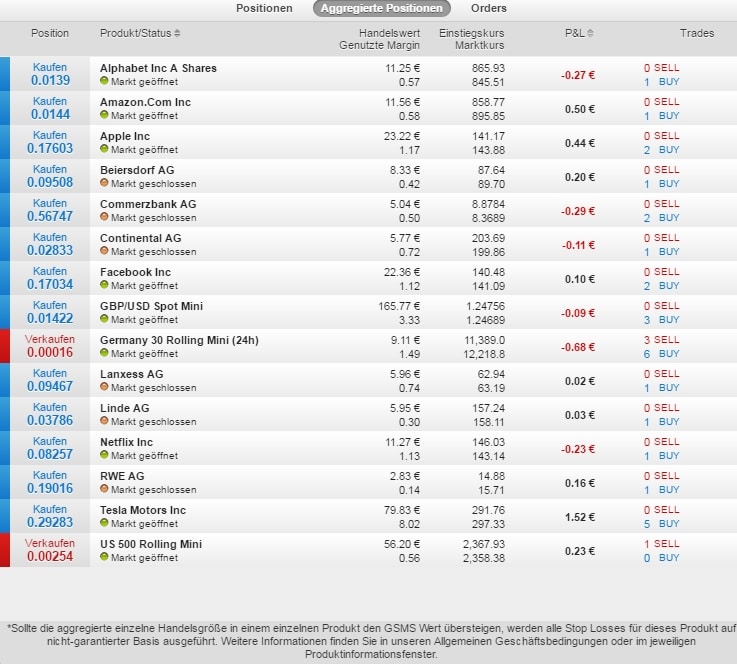Click orange status dot under Commerzbank AG
This screenshot has height=664, width=737.
point(104,218)
